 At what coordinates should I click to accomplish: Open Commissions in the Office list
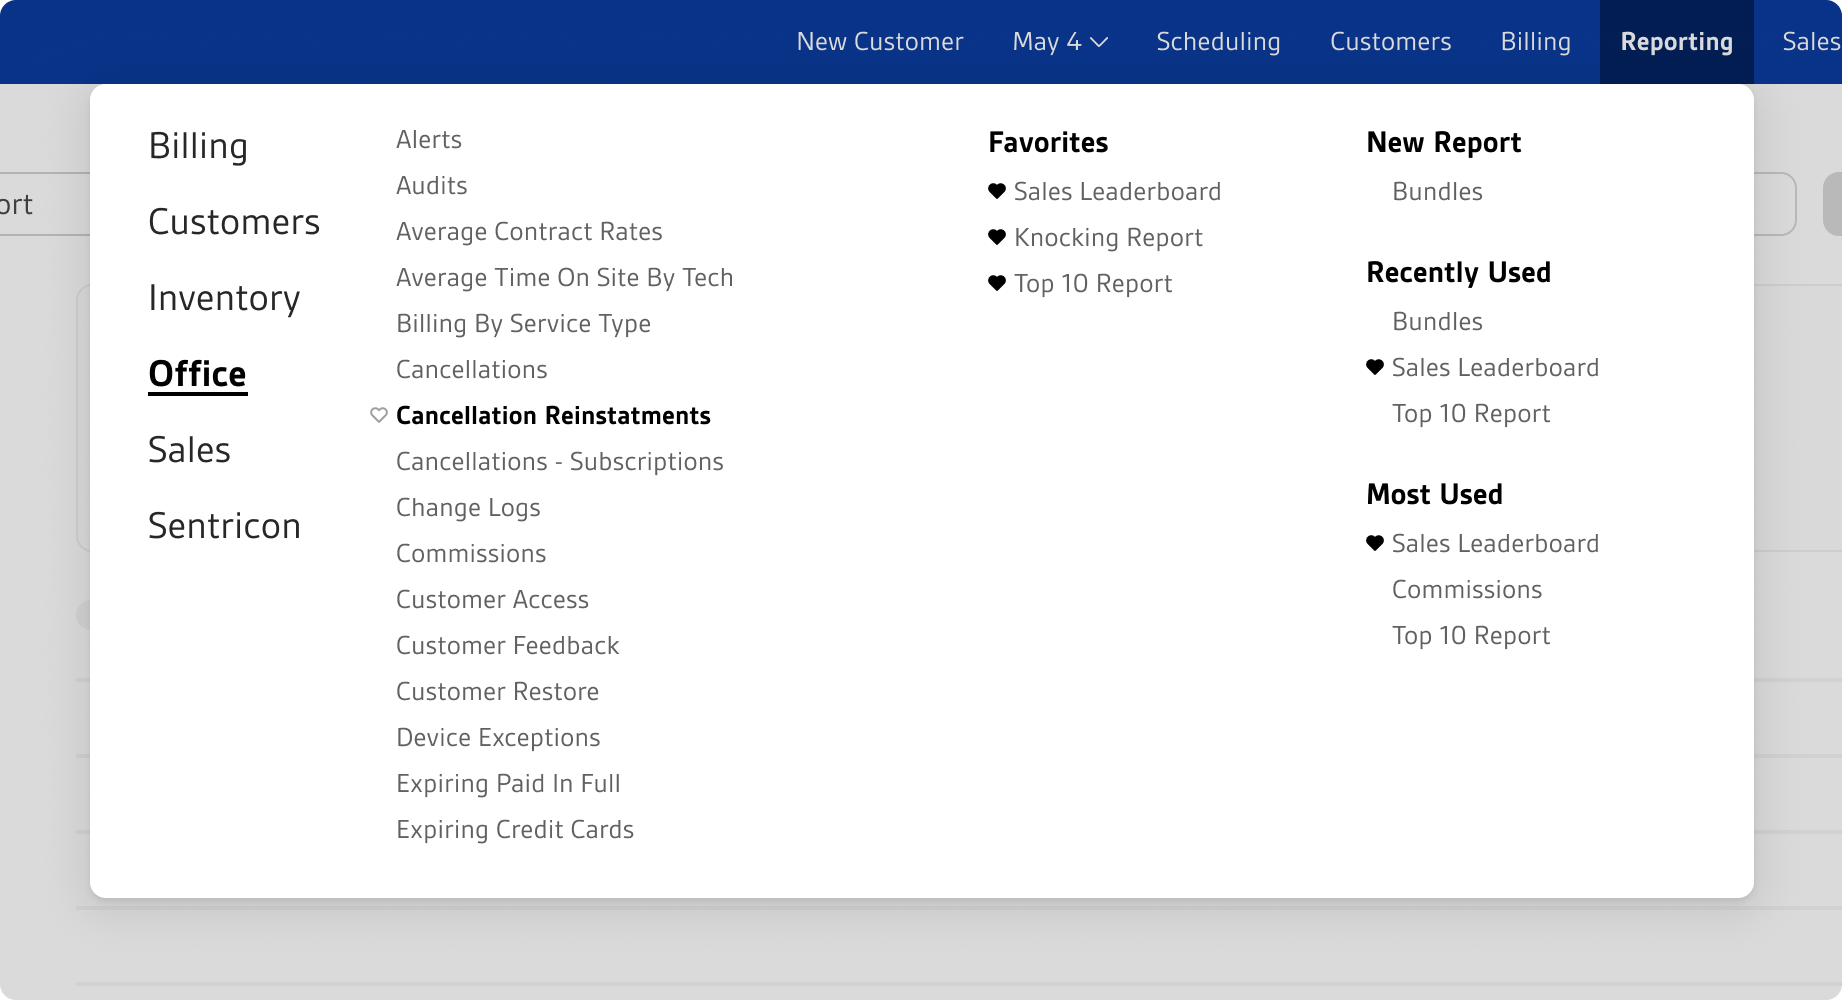click(471, 553)
